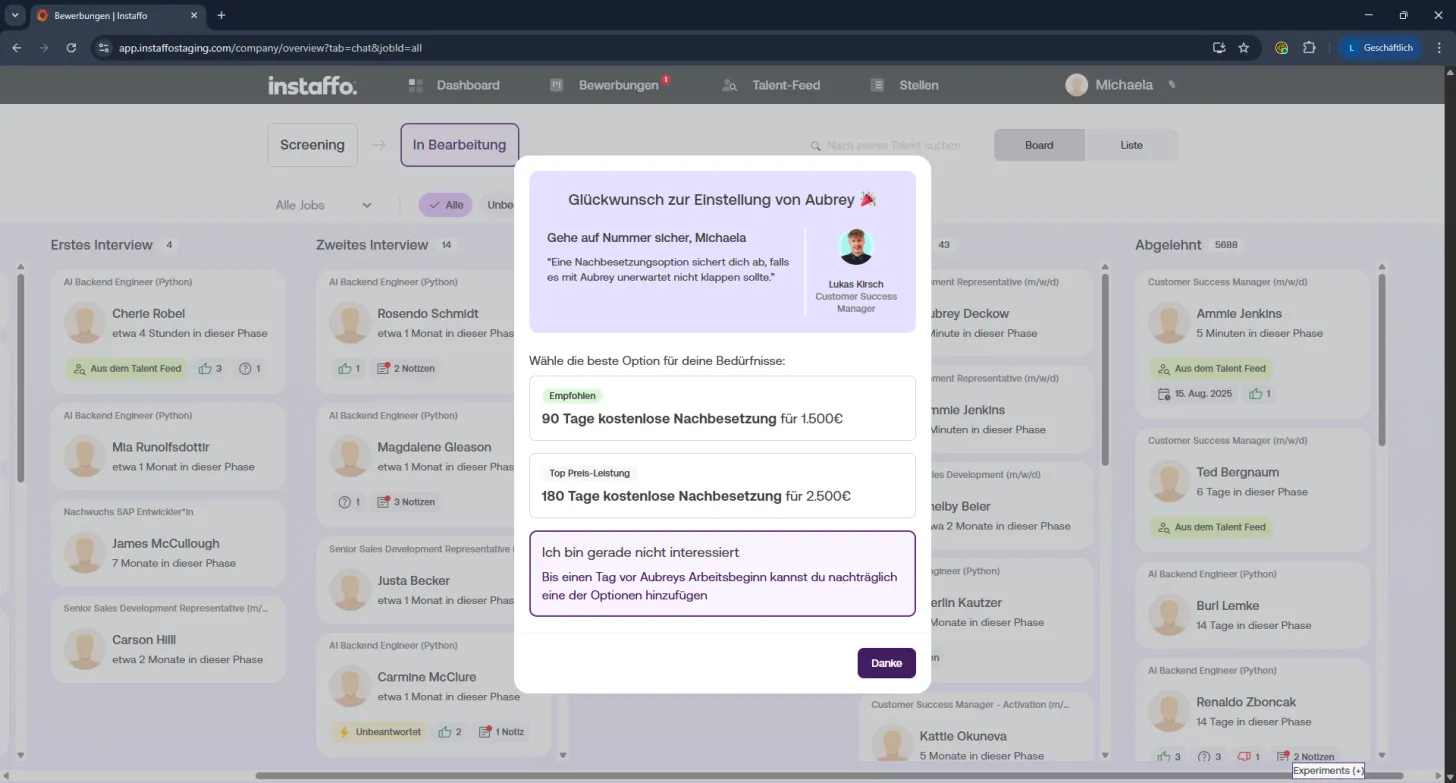Open the Bewerbungen navigation tab

click(608, 85)
